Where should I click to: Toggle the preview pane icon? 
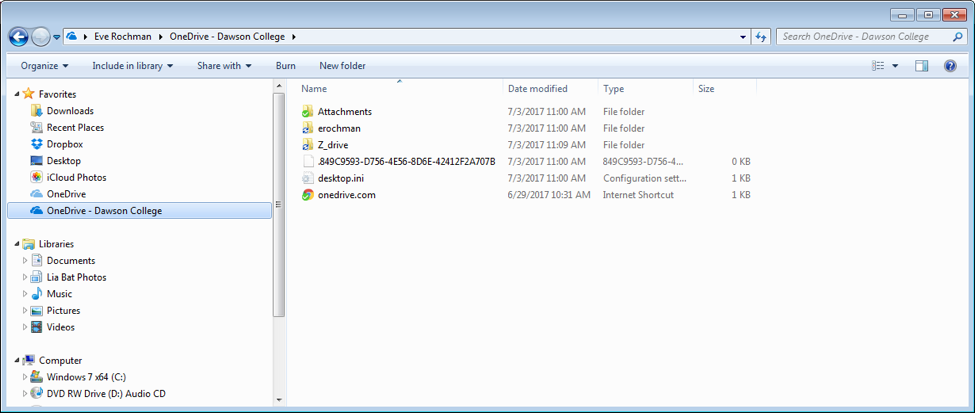(x=922, y=65)
